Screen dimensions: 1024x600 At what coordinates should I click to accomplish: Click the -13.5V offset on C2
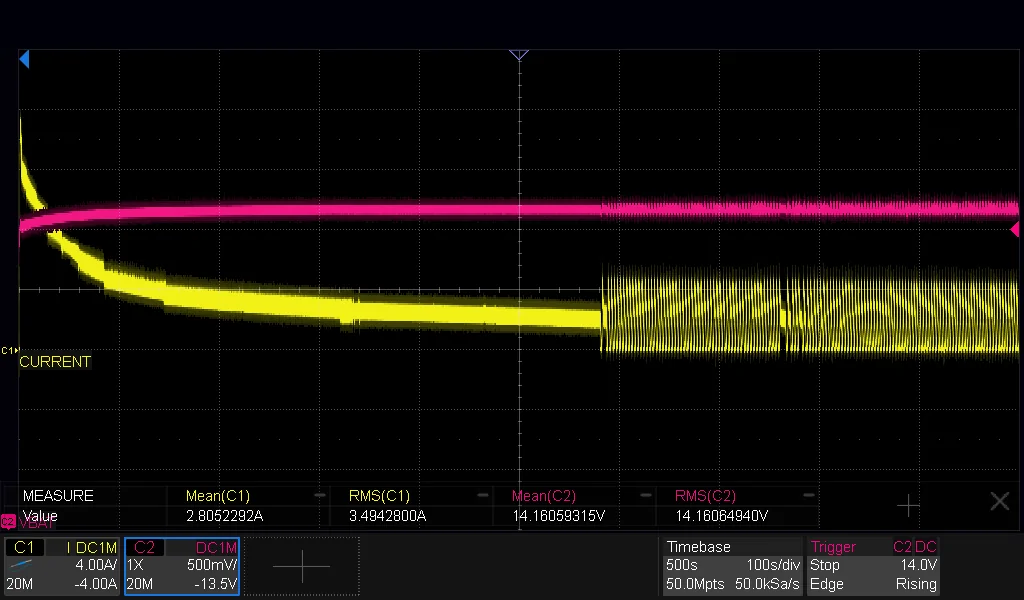point(216,584)
